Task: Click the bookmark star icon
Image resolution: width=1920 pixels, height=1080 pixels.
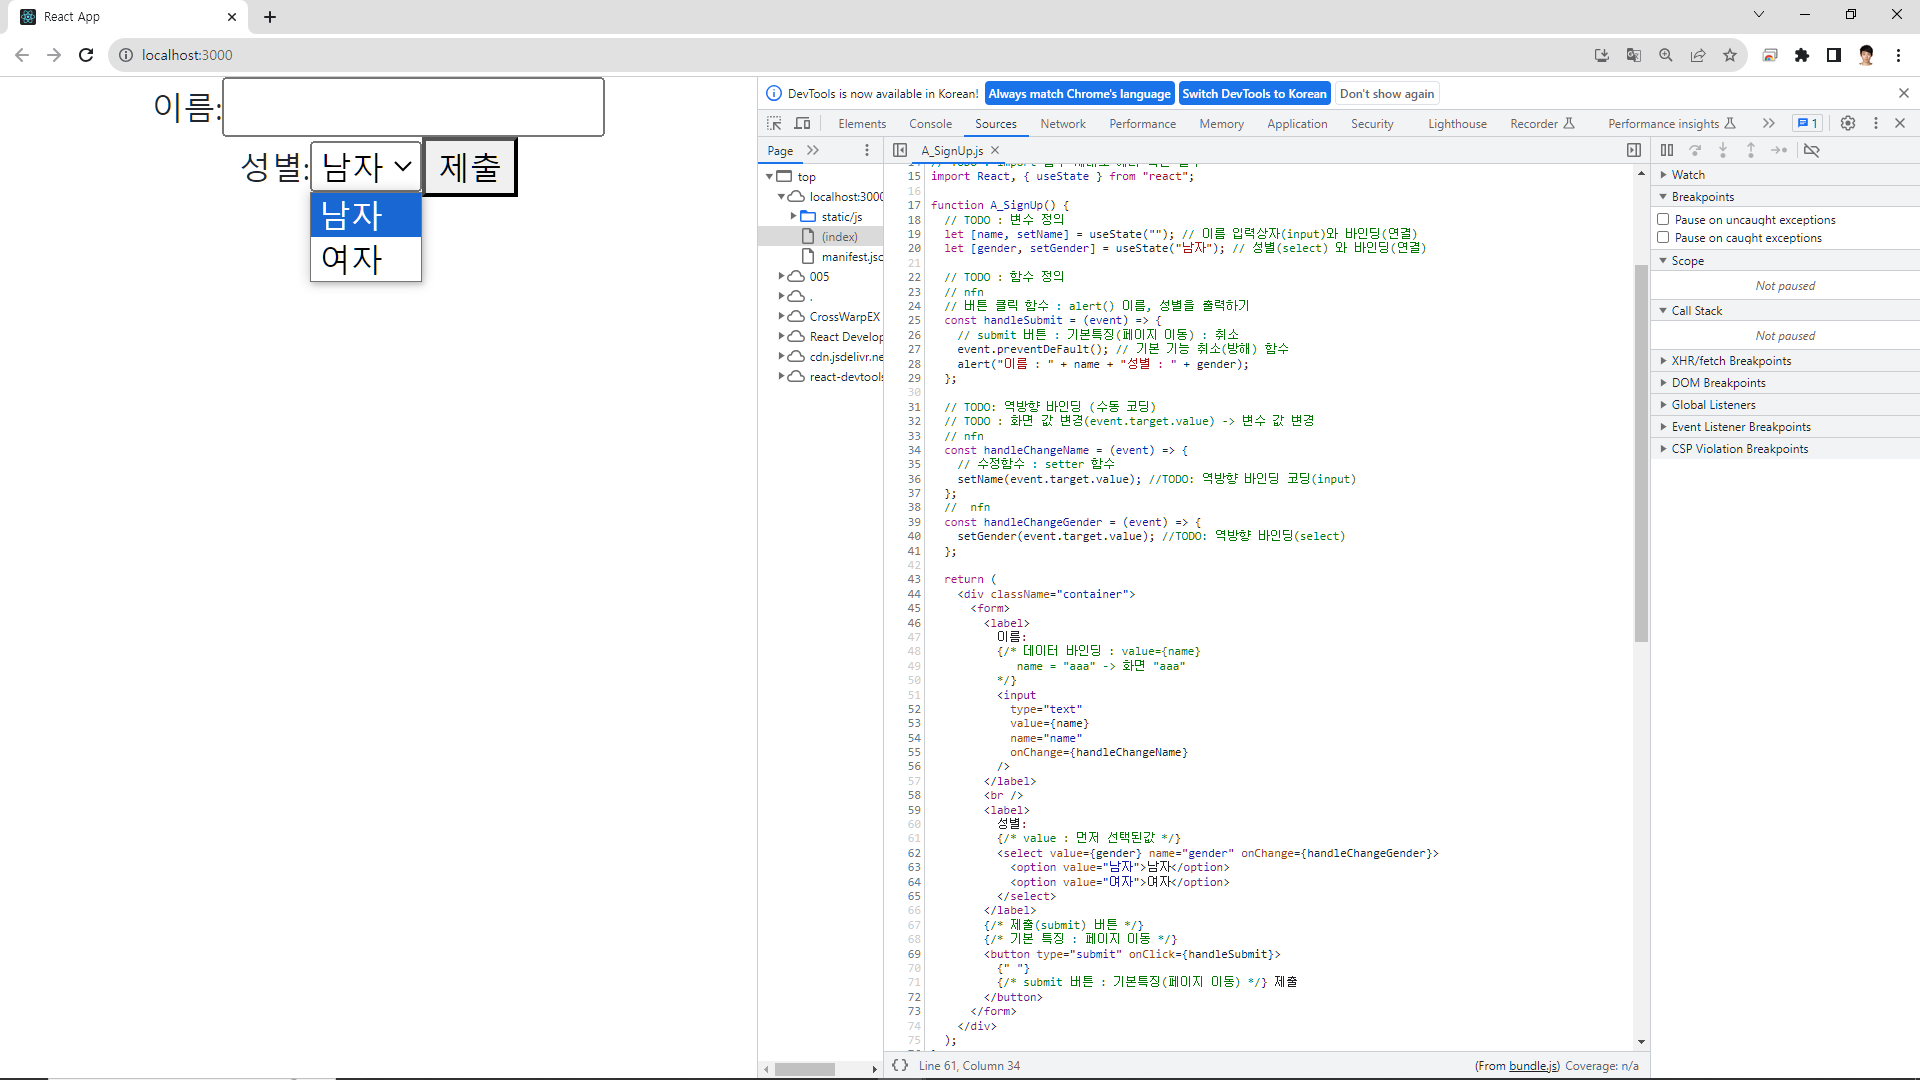Action: (1730, 55)
